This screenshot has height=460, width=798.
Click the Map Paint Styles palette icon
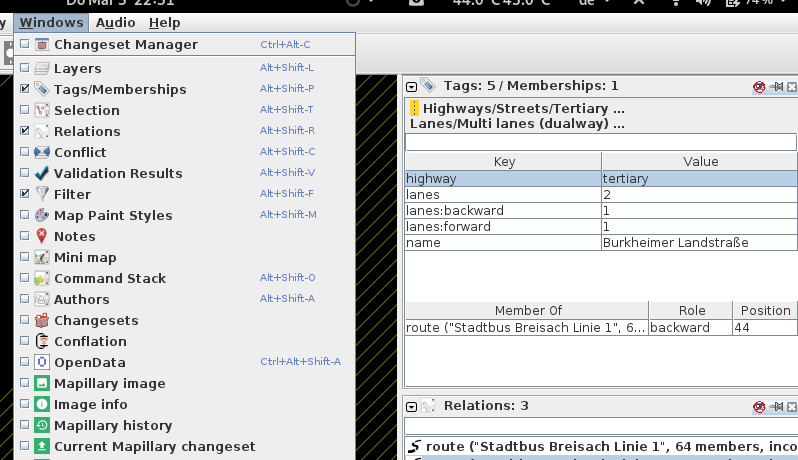tap(42, 215)
